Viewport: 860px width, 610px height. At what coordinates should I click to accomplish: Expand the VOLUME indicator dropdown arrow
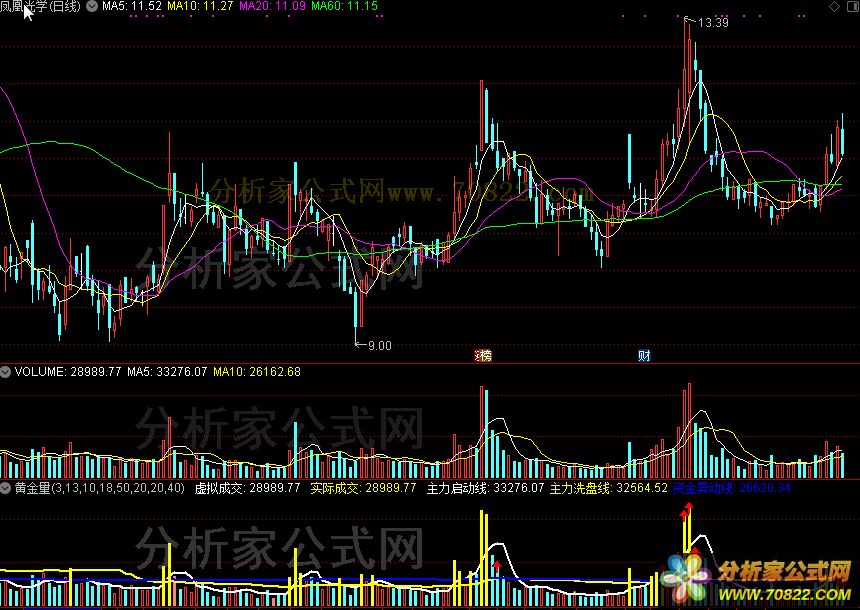point(5,372)
